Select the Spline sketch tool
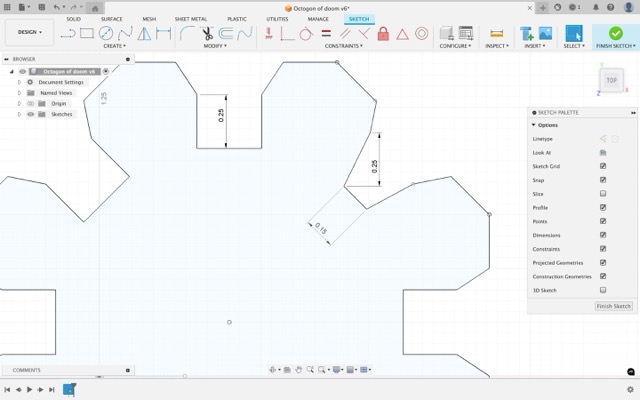 (x=125, y=33)
